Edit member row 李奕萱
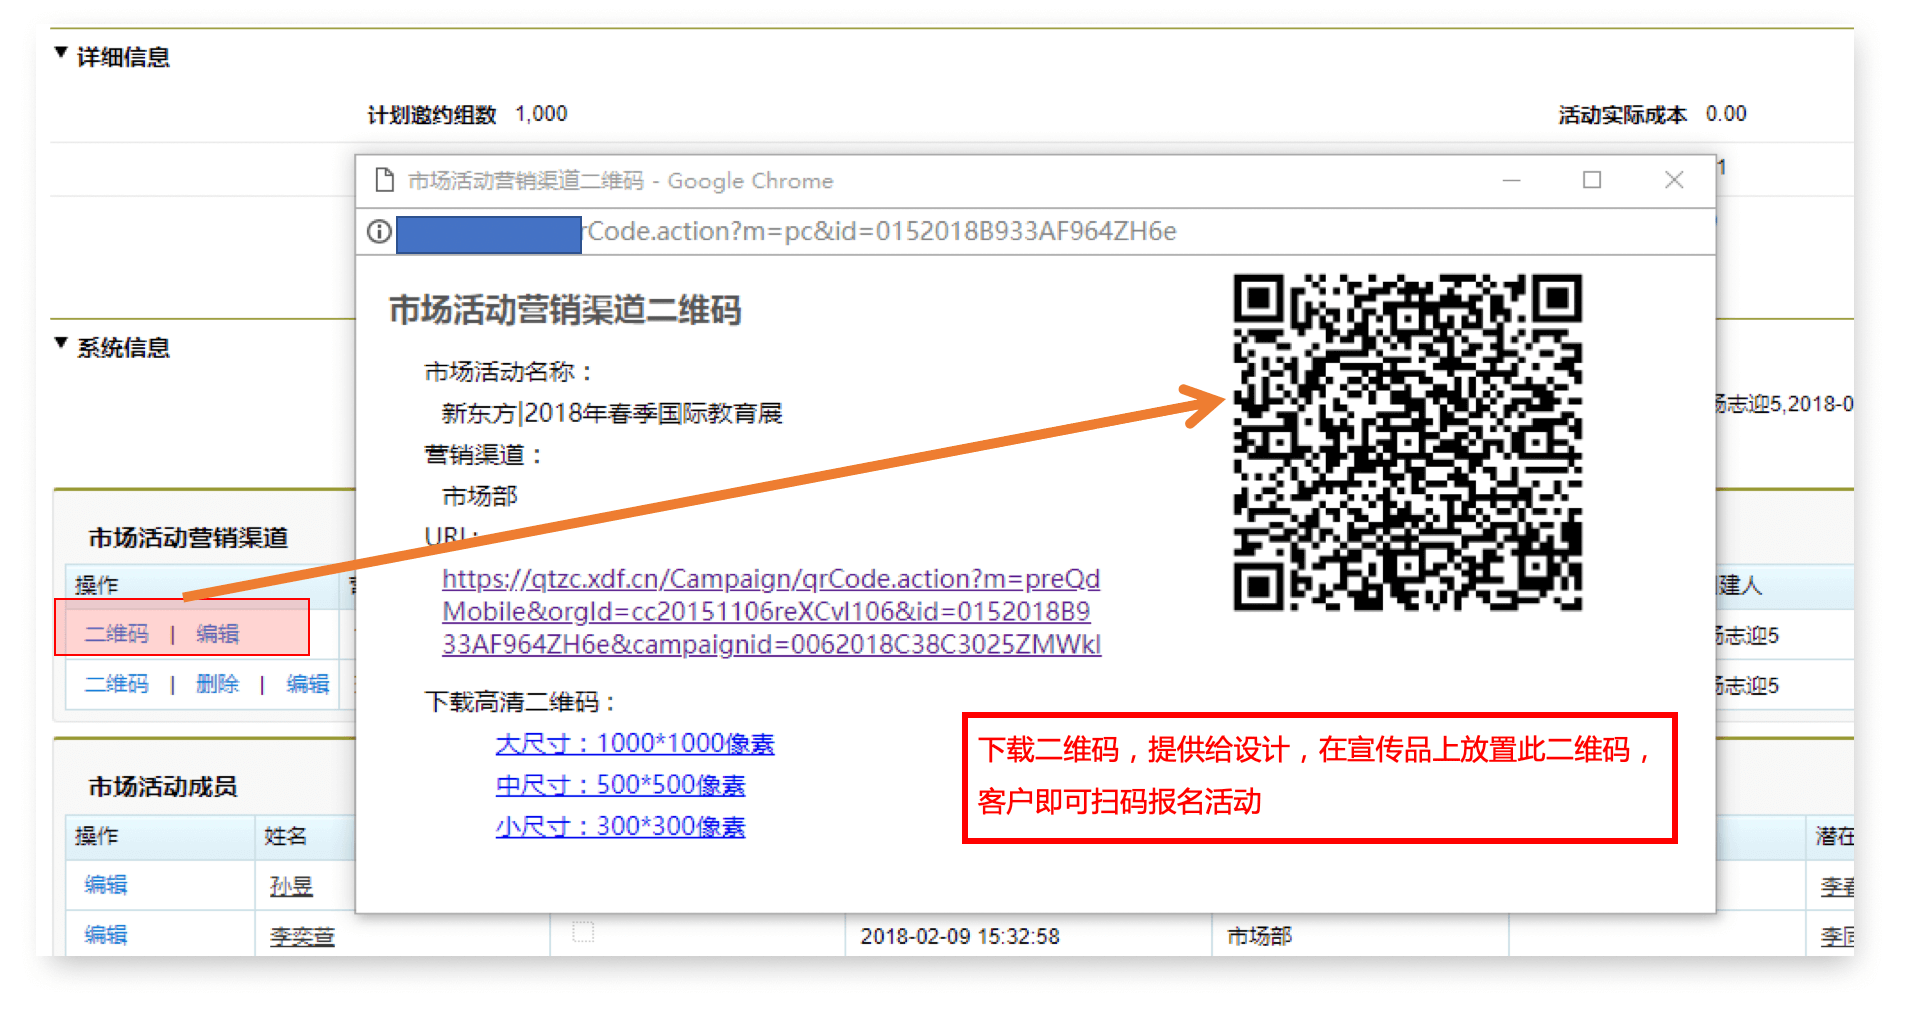1910x1010 pixels. pos(106,935)
